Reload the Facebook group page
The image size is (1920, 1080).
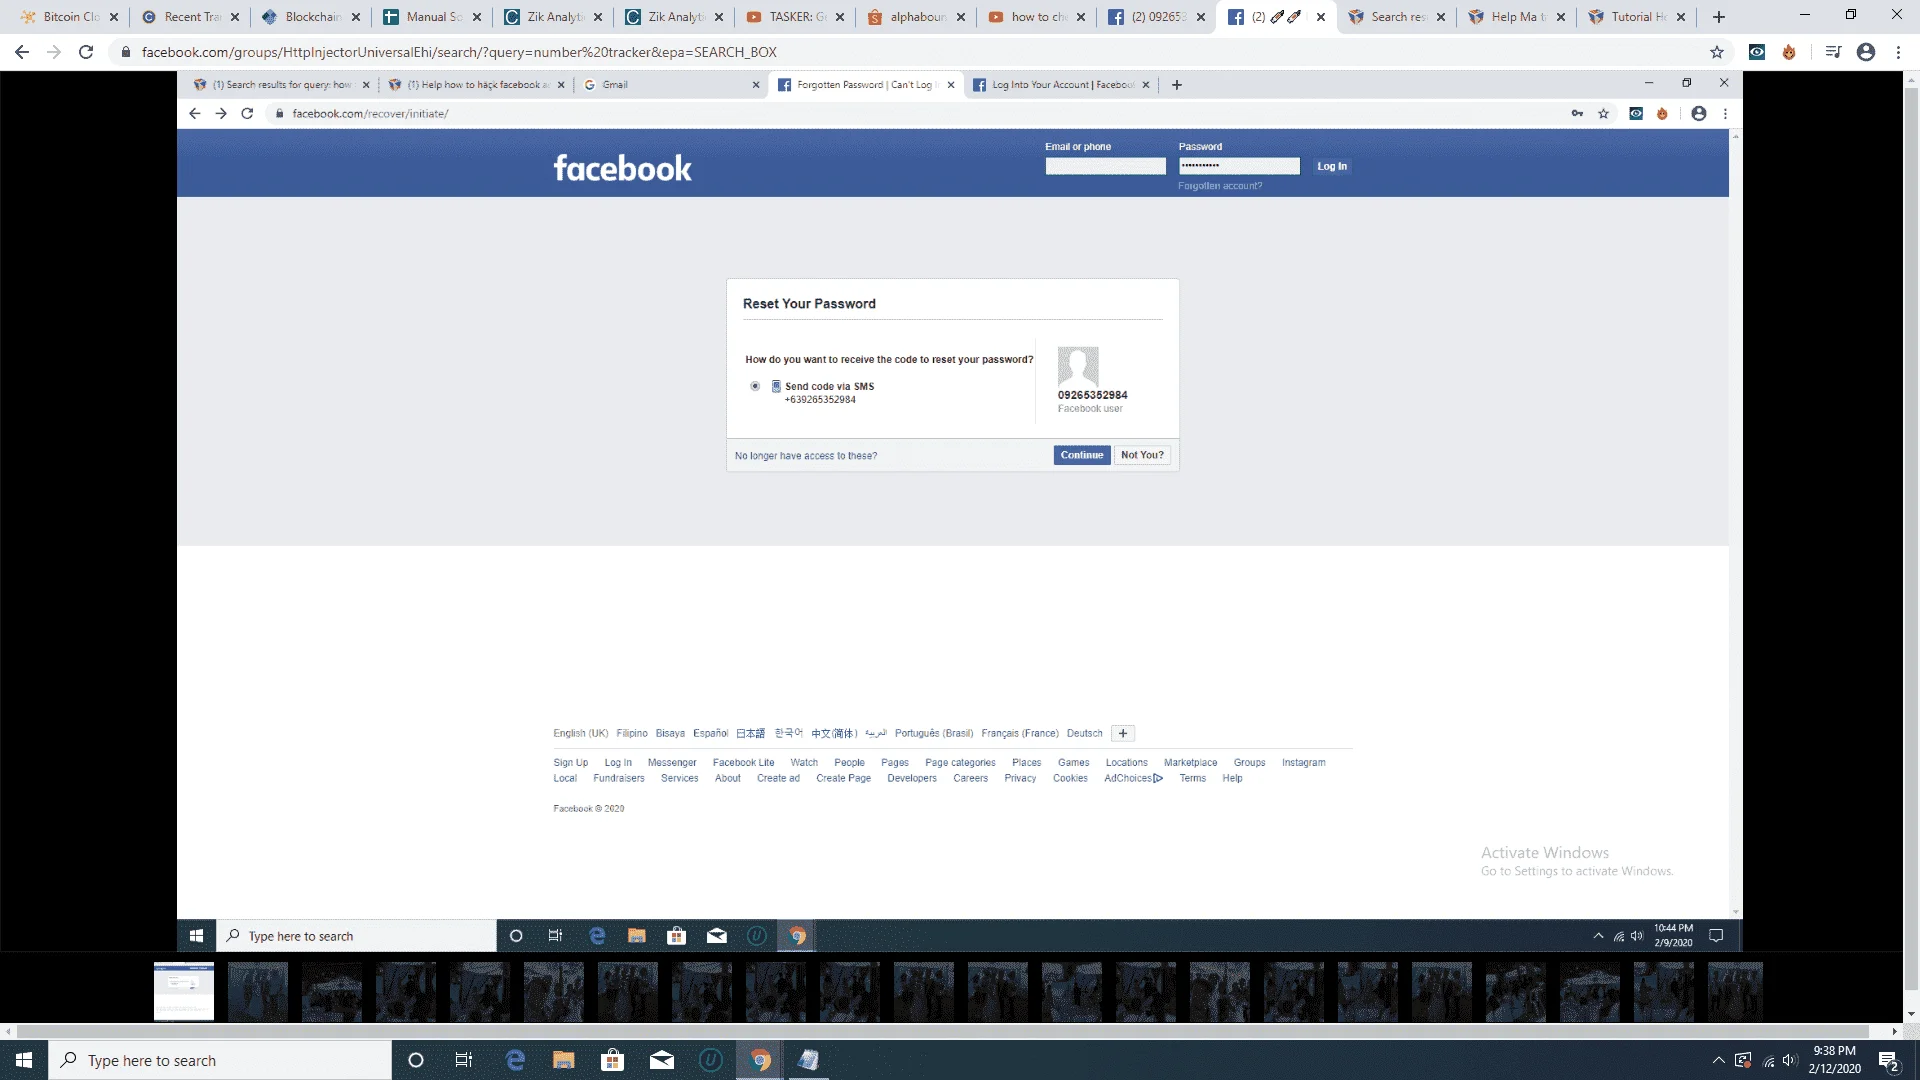point(86,52)
